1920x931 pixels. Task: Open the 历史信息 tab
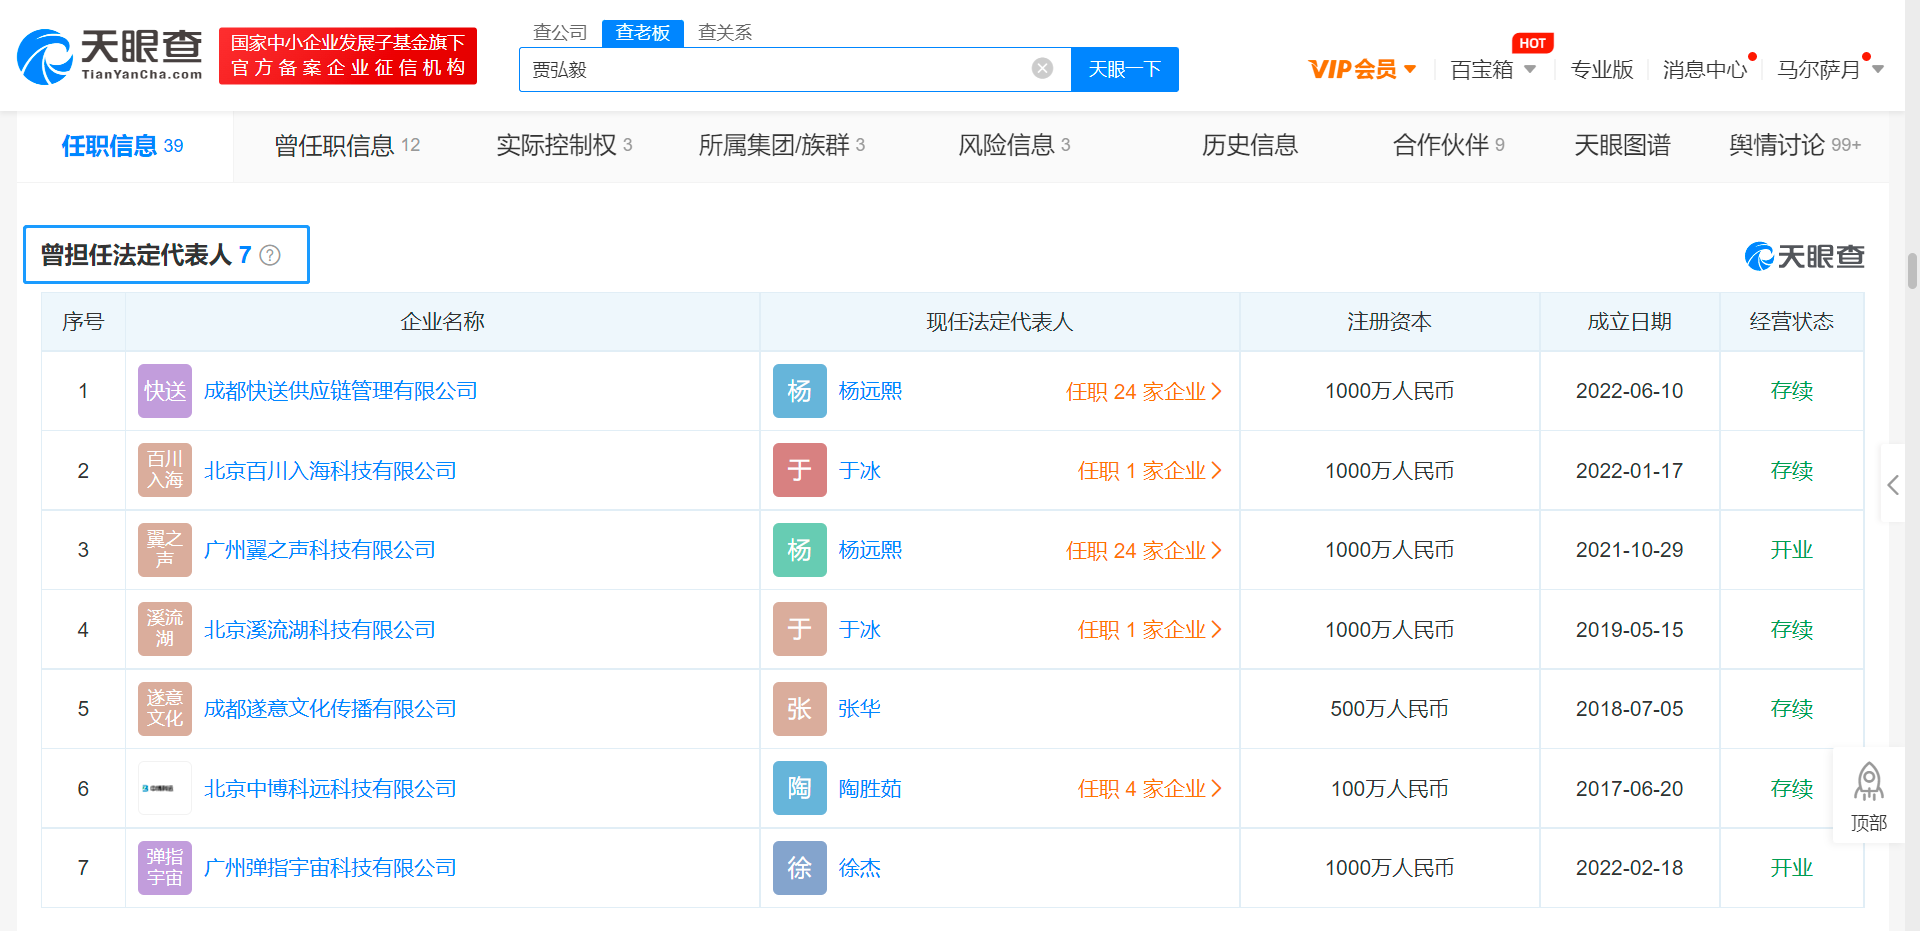point(1250,145)
